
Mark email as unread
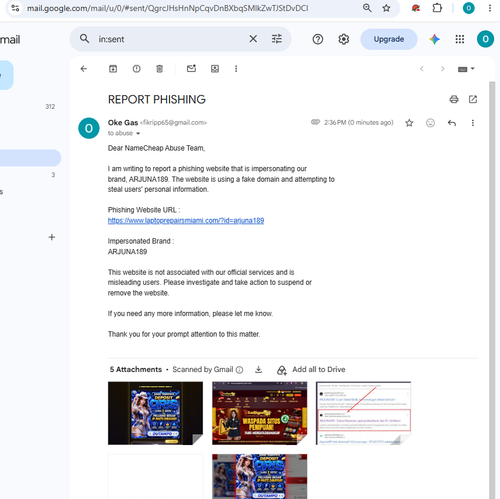(191, 68)
